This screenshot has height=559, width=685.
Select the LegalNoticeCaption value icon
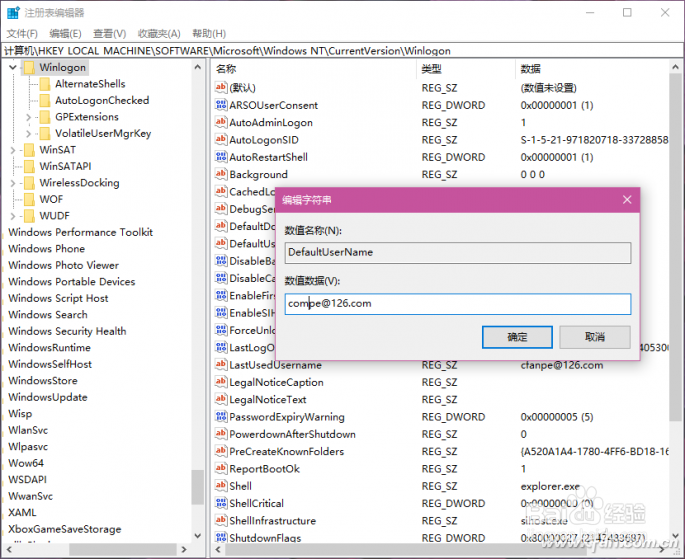[x=221, y=382]
